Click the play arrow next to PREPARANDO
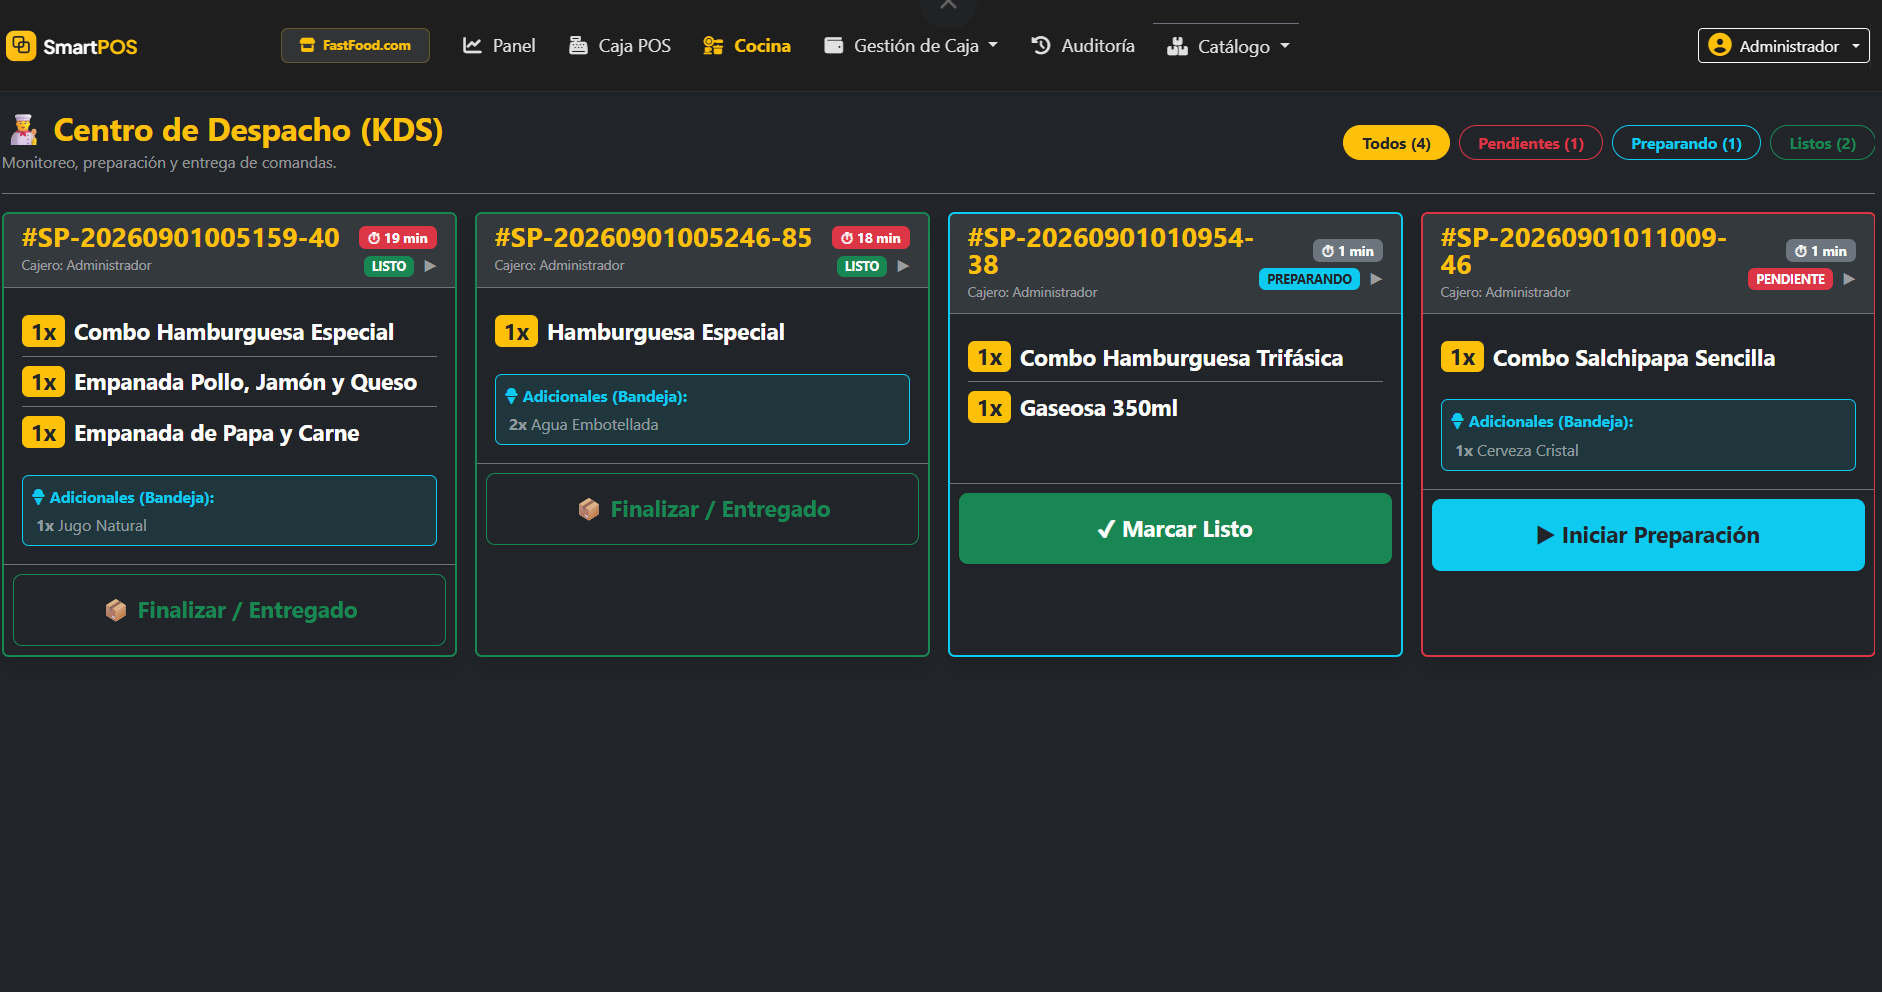The height and width of the screenshot is (992, 1882). coord(1376,279)
